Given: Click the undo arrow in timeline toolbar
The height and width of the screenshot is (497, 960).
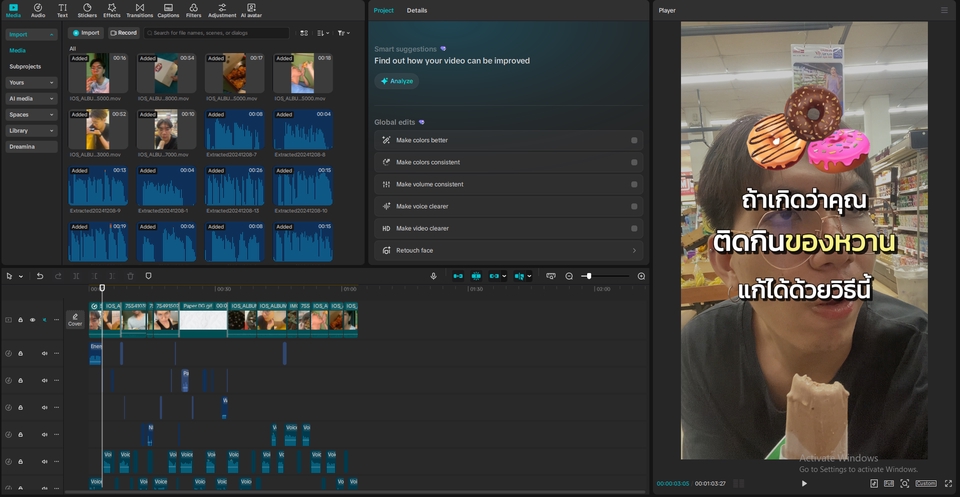Looking at the screenshot, I should 40,276.
